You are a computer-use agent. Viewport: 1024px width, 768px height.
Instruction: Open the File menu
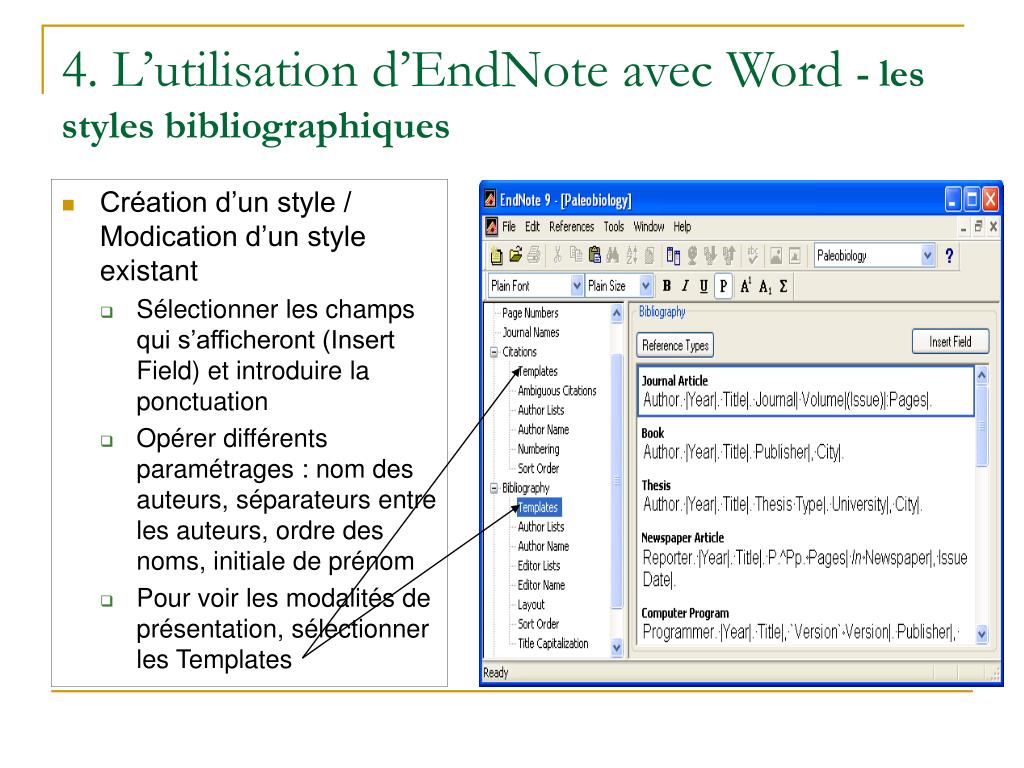pyautogui.click(x=509, y=227)
